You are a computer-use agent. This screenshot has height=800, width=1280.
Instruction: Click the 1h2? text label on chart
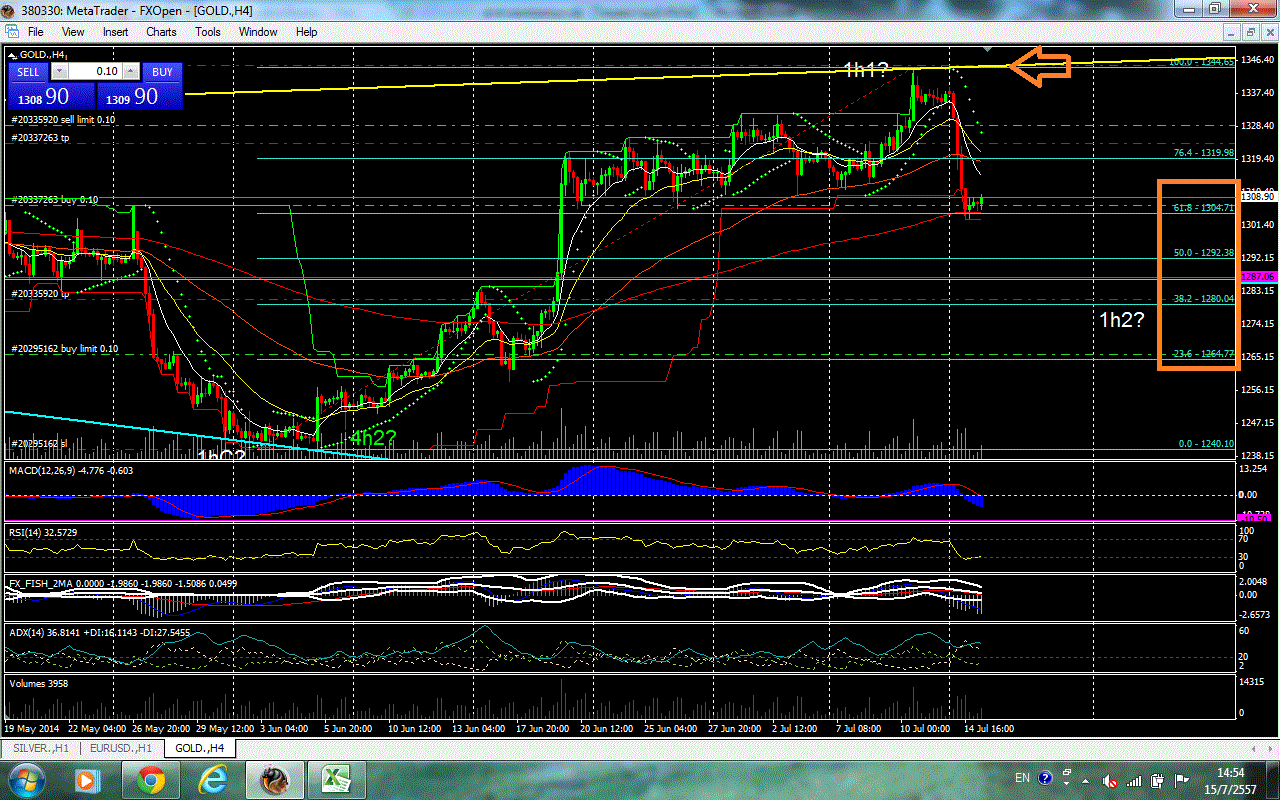pos(1122,320)
